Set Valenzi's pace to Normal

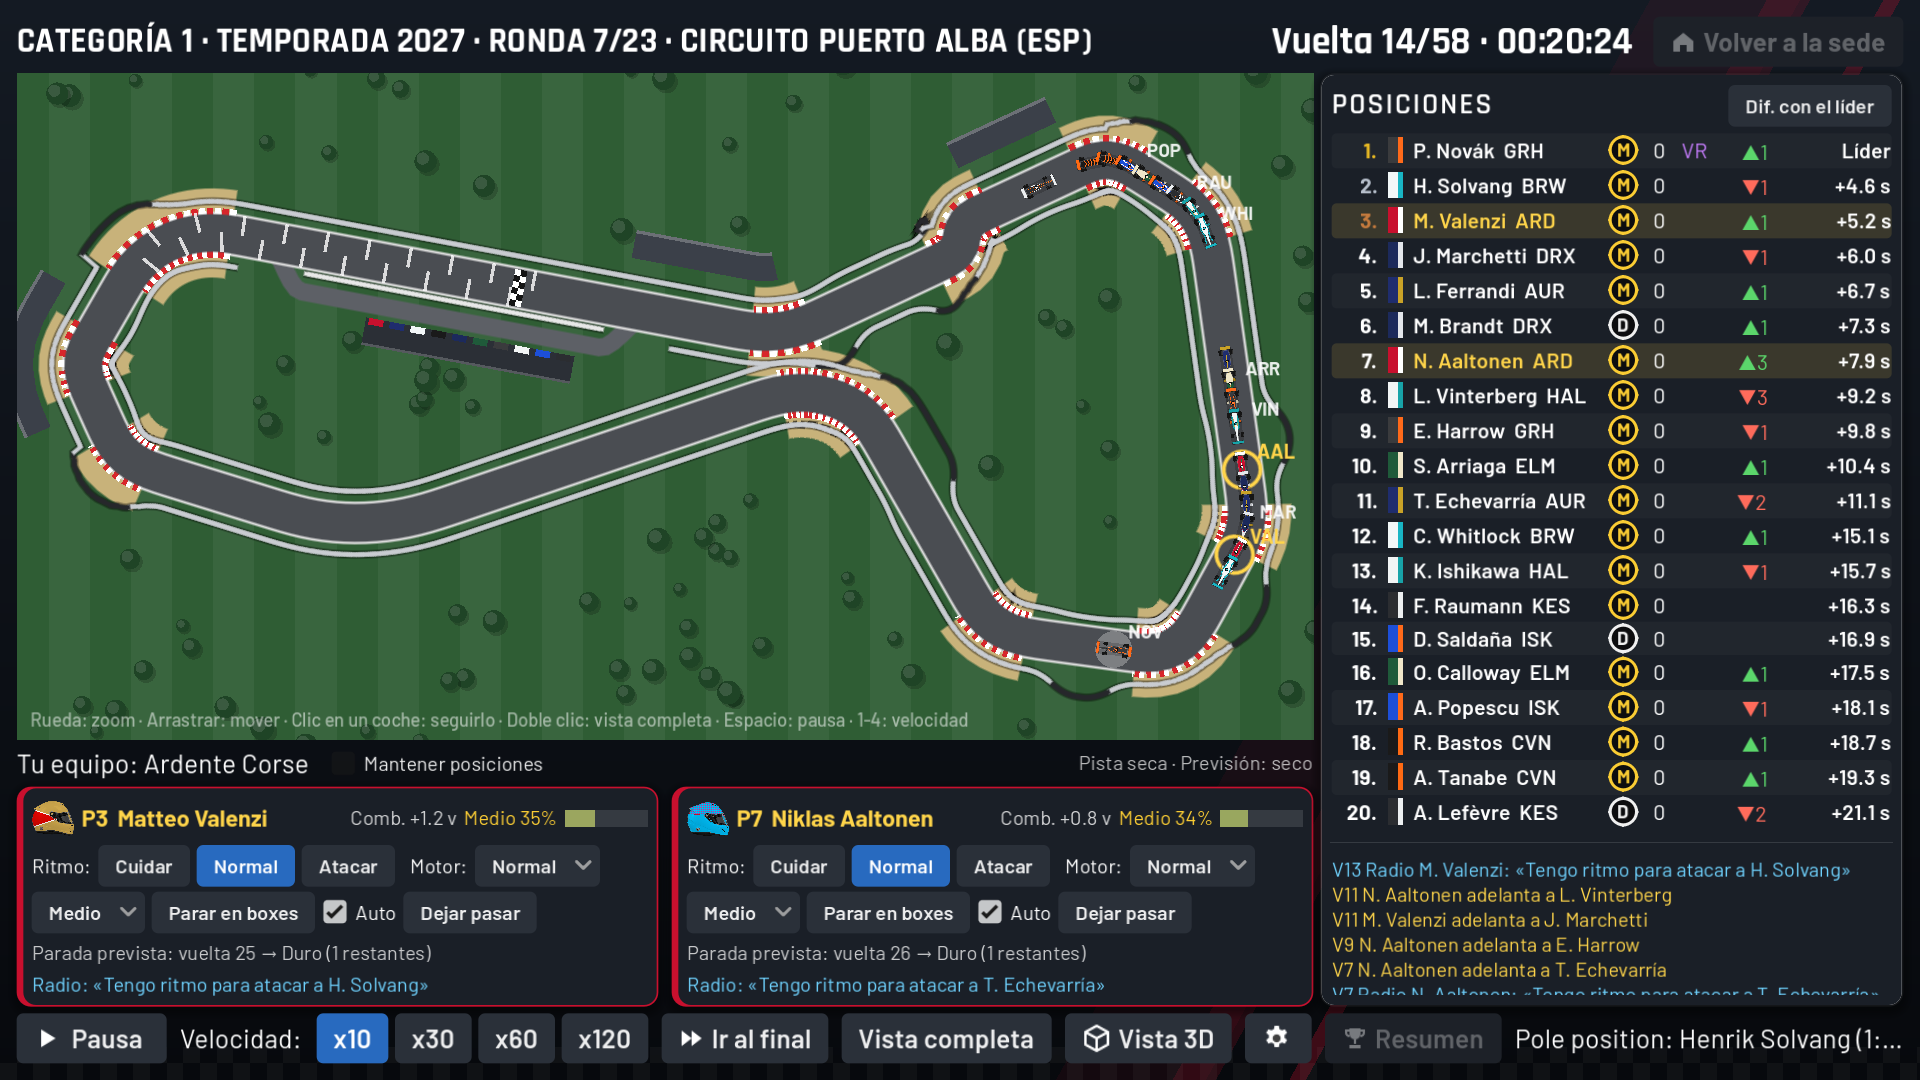[x=246, y=866]
